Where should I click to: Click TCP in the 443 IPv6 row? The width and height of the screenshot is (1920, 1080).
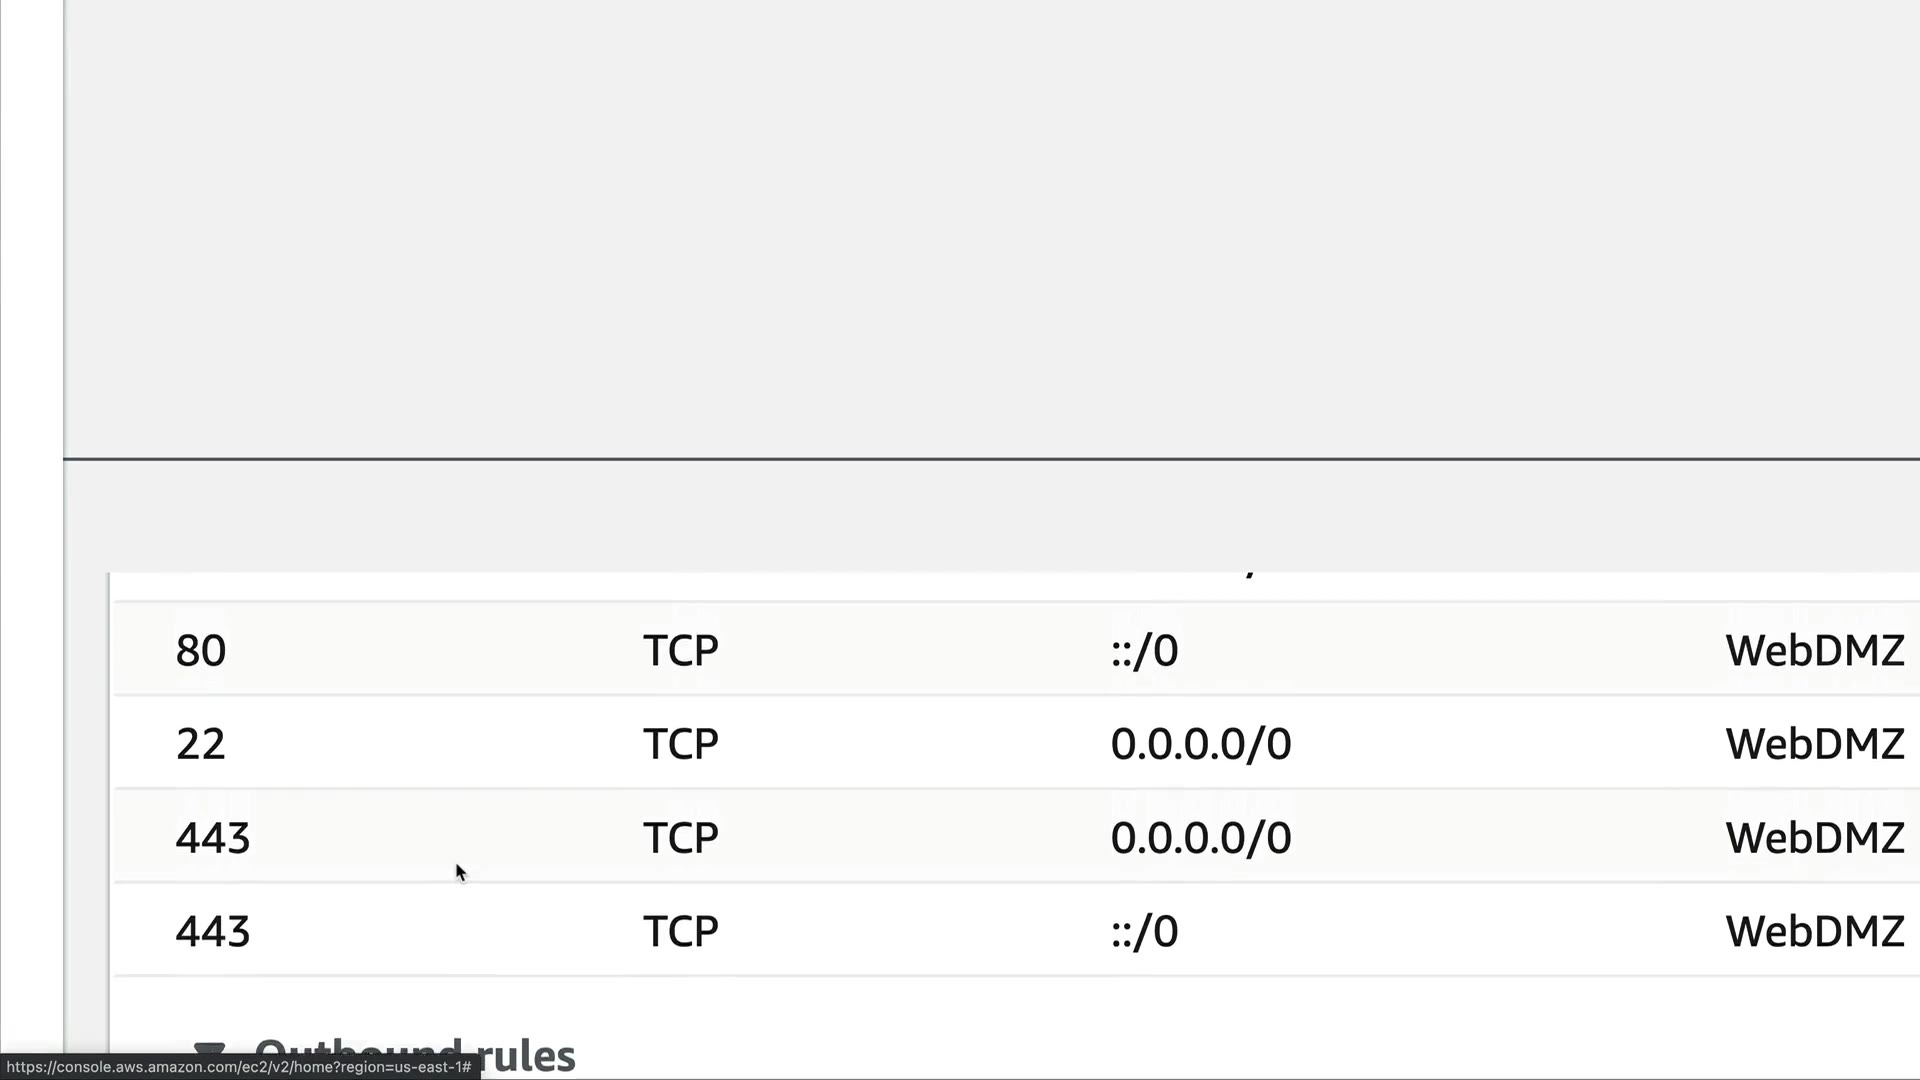680,932
